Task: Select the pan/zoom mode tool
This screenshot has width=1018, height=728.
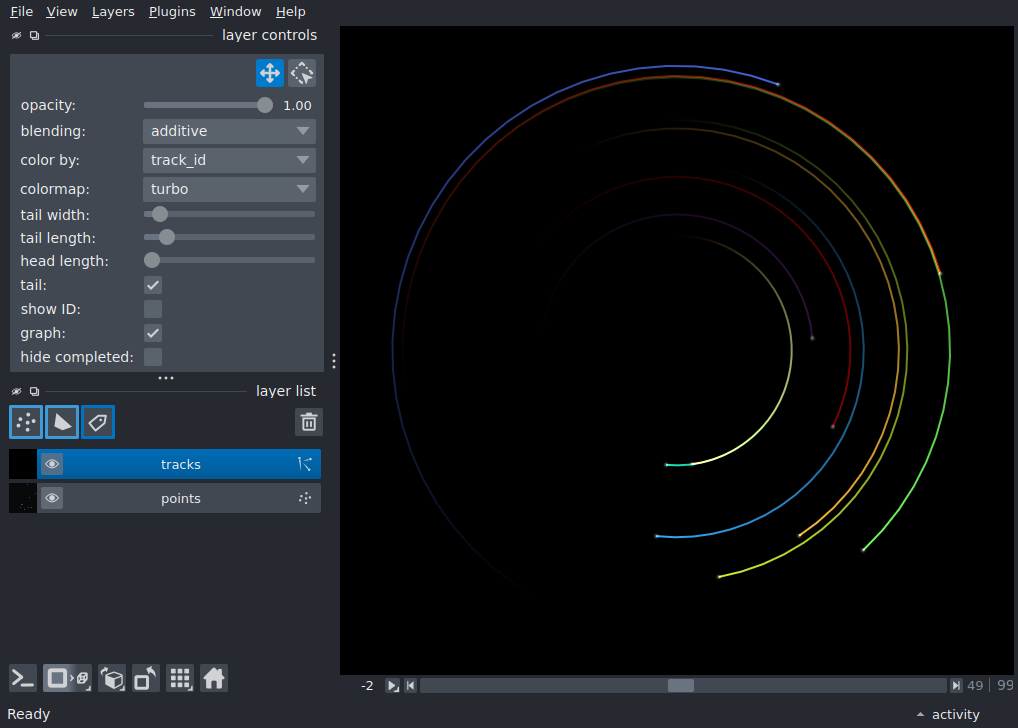Action: [x=269, y=73]
